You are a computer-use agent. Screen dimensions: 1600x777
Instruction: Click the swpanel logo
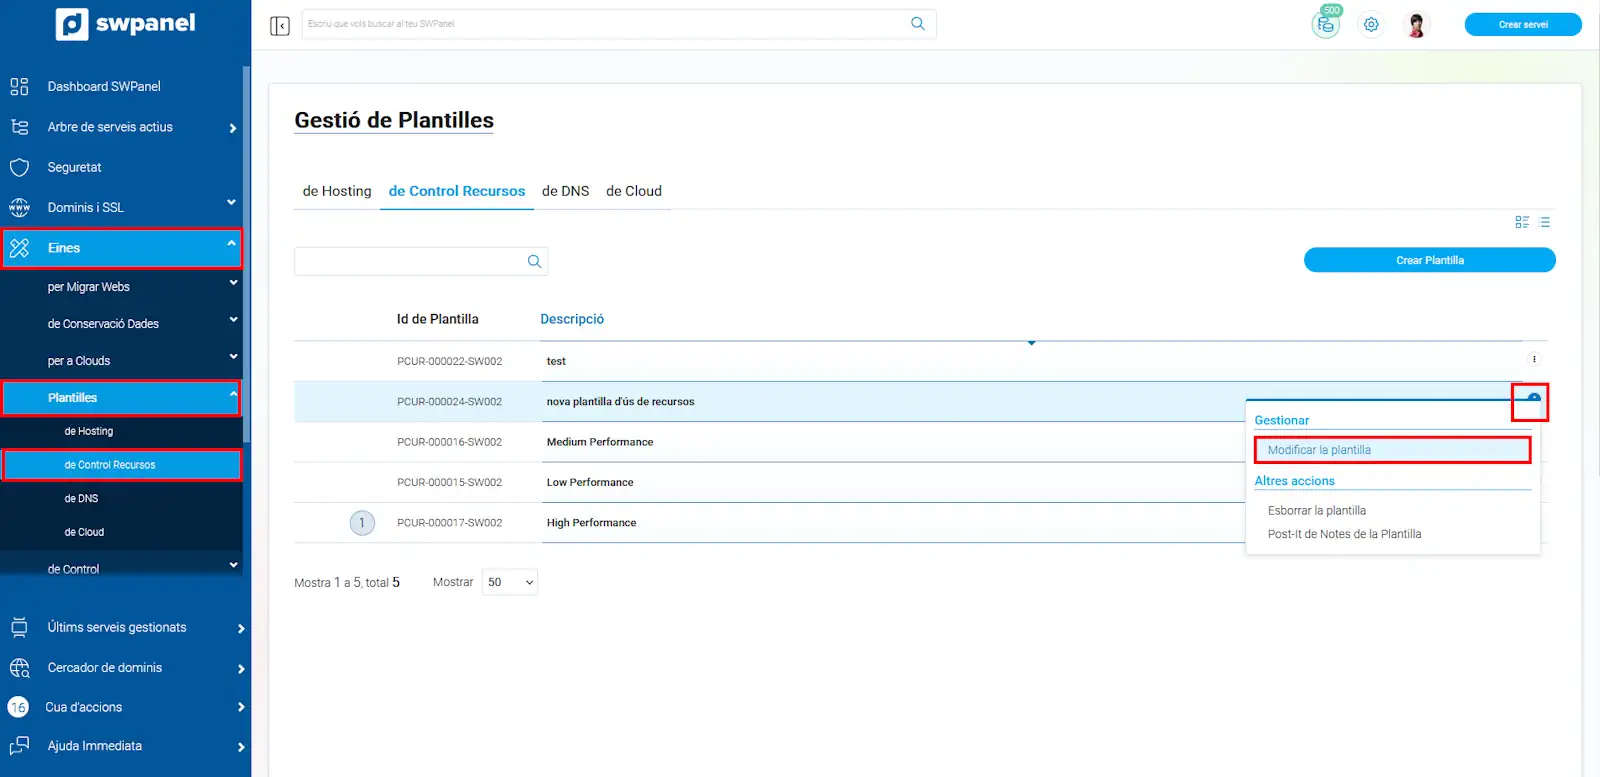click(x=125, y=24)
